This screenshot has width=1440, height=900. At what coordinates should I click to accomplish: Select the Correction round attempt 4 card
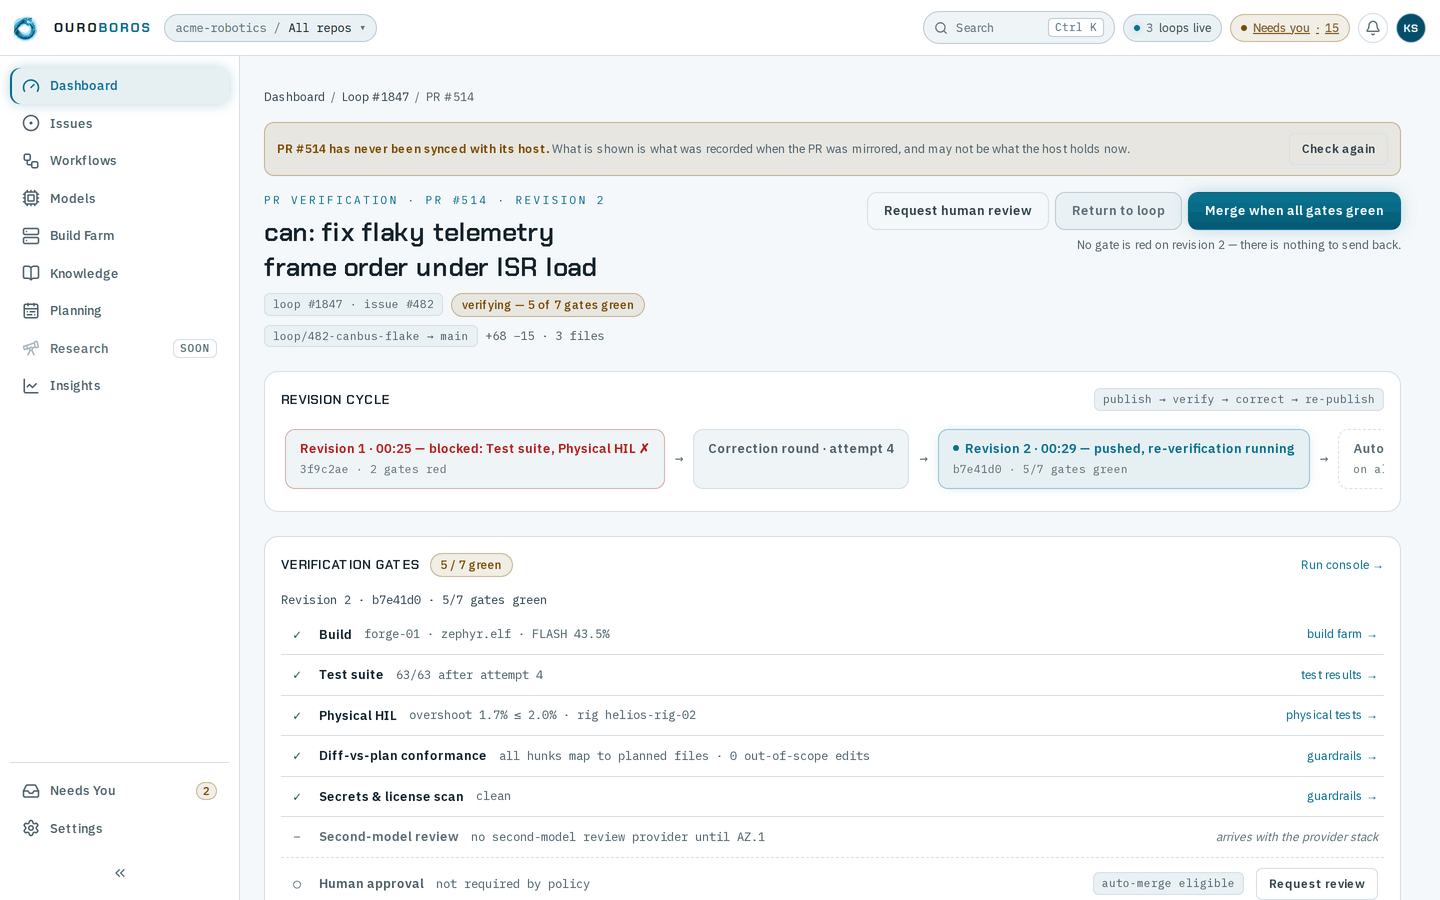(x=801, y=459)
